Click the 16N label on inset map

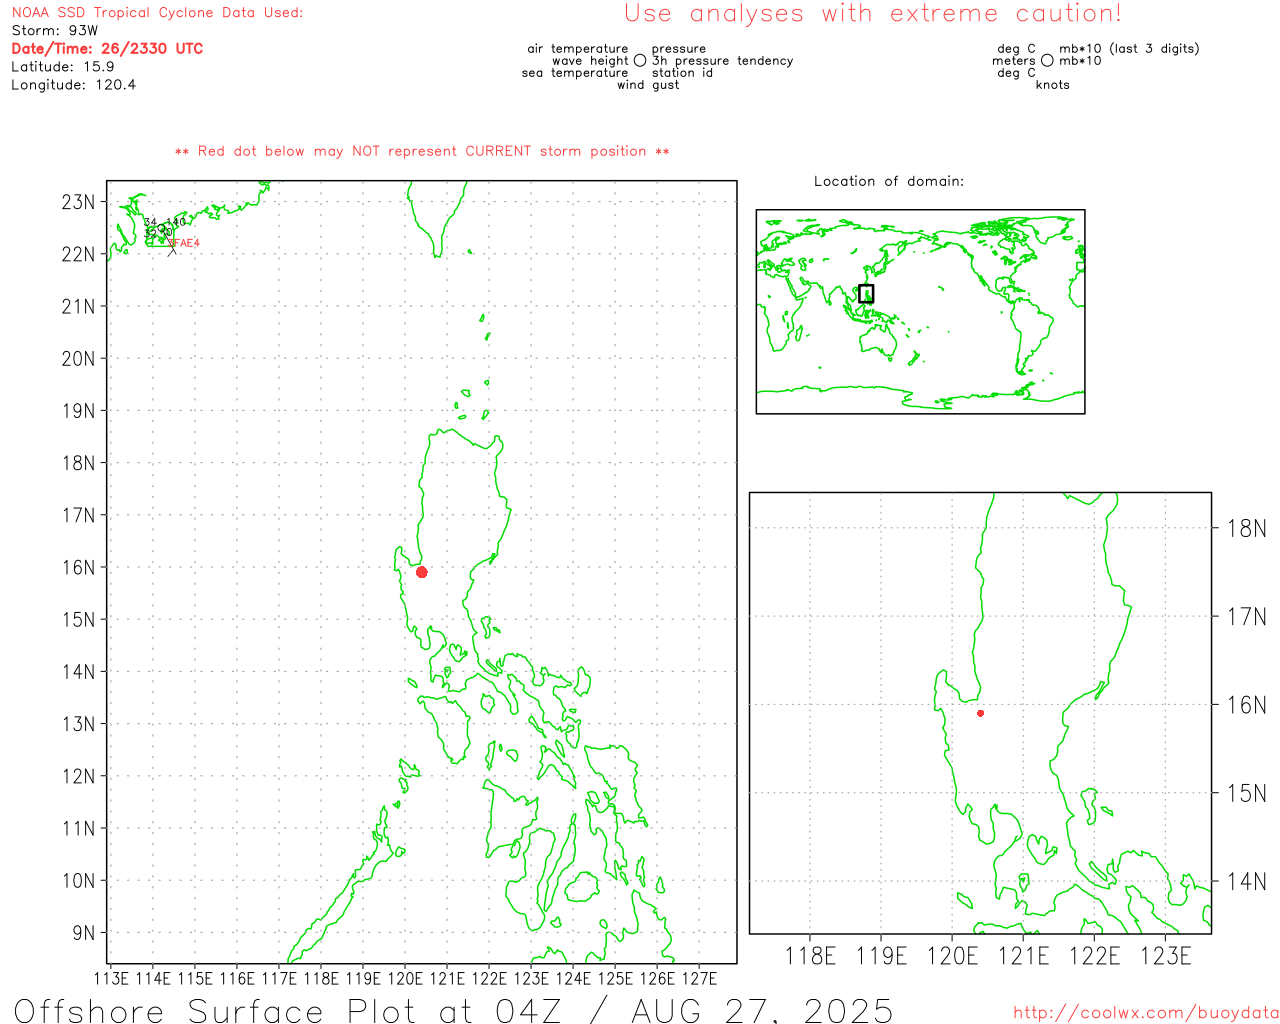[x=1246, y=705]
